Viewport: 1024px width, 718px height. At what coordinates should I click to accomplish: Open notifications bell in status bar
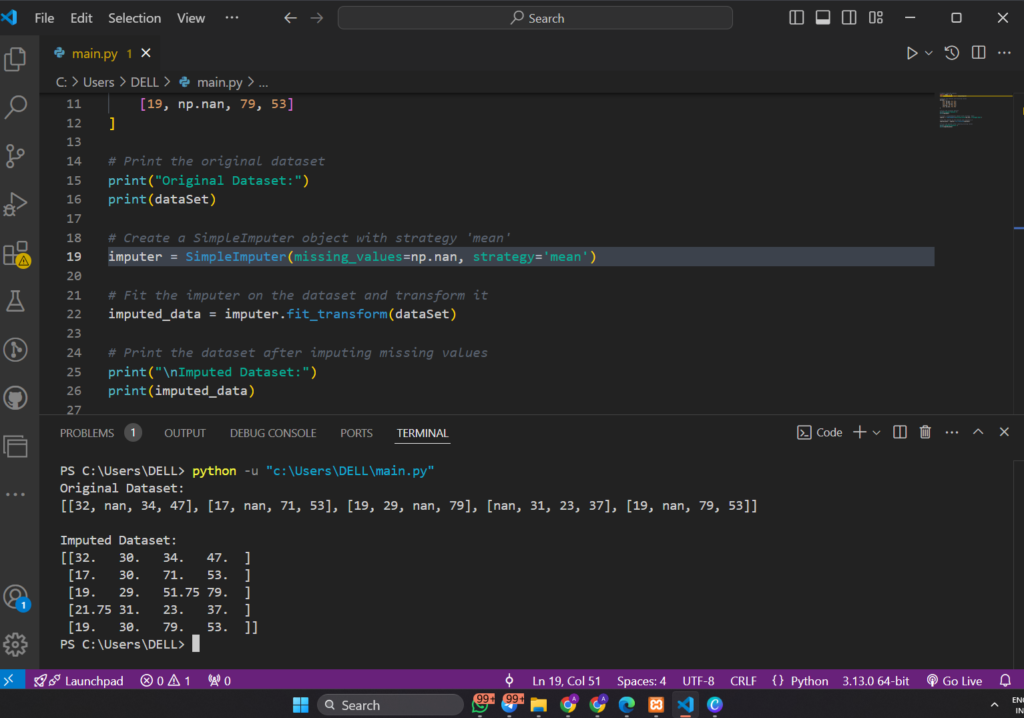coord(1006,680)
